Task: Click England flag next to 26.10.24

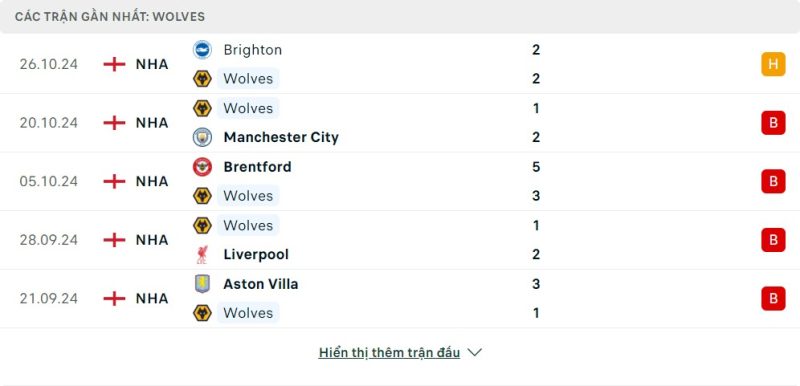Action: tap(114, 64)
